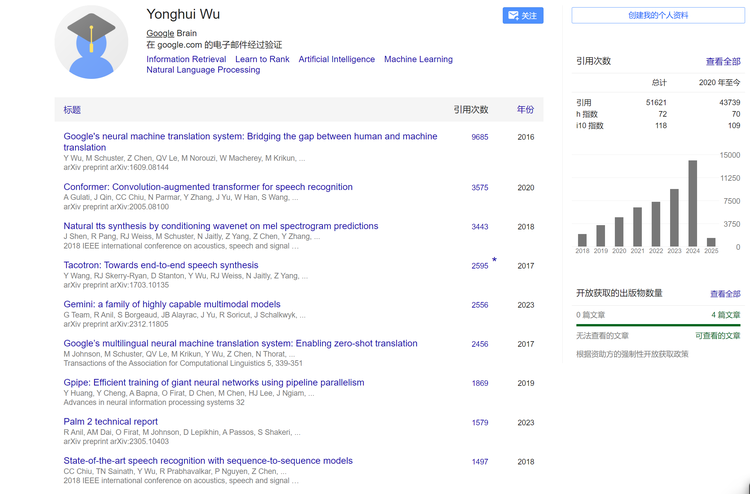Click citation count 1869
This screenshot has height=494, width=750.
[480, 383]
